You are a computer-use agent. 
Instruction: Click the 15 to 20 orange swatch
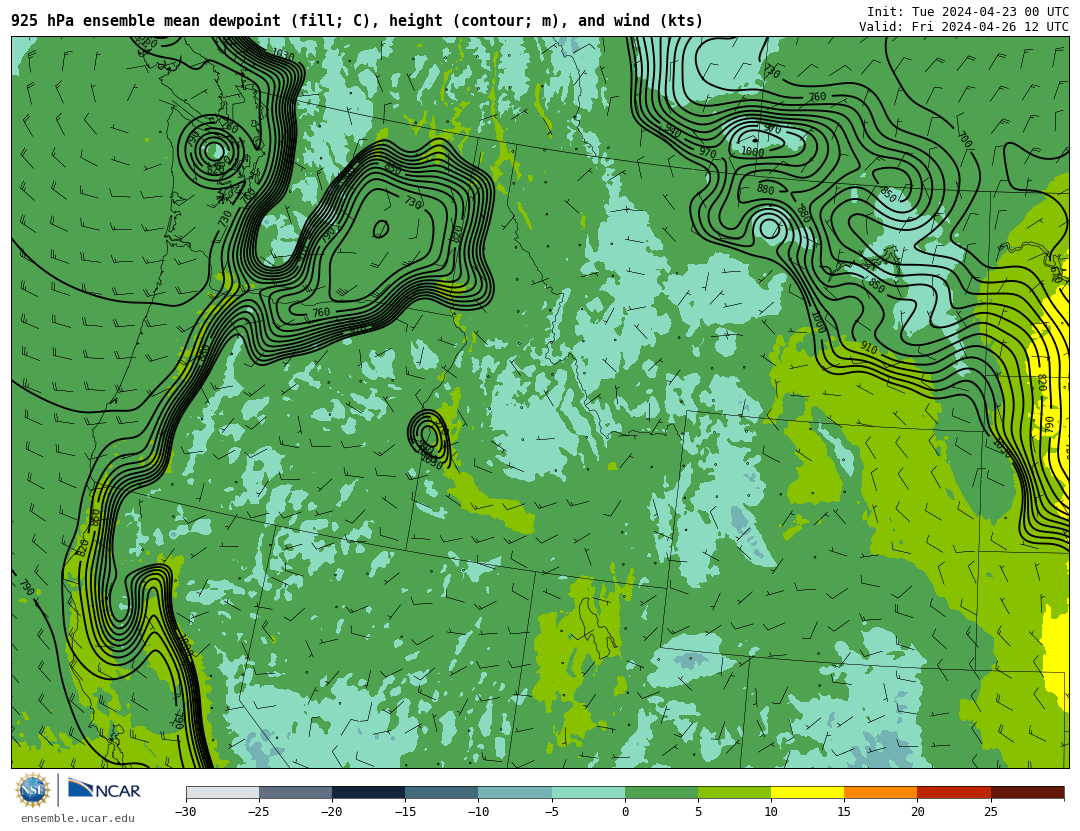pyautogui.click(x=881, y=792)
